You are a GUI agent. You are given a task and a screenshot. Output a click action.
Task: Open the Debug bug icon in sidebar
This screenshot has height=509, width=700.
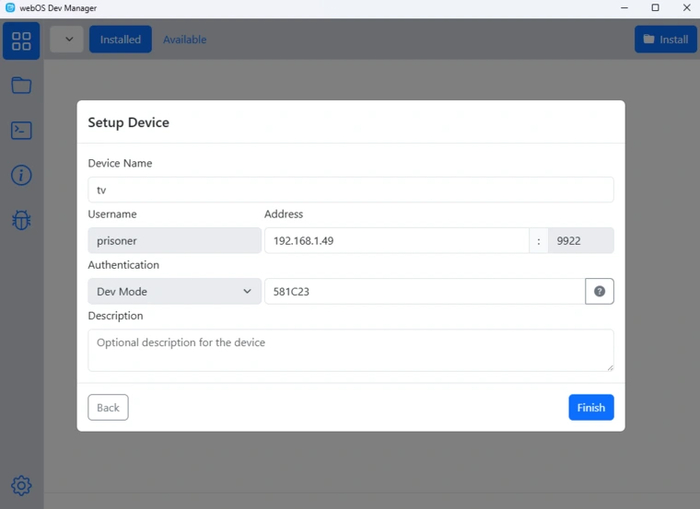click(x=21, y=219)
